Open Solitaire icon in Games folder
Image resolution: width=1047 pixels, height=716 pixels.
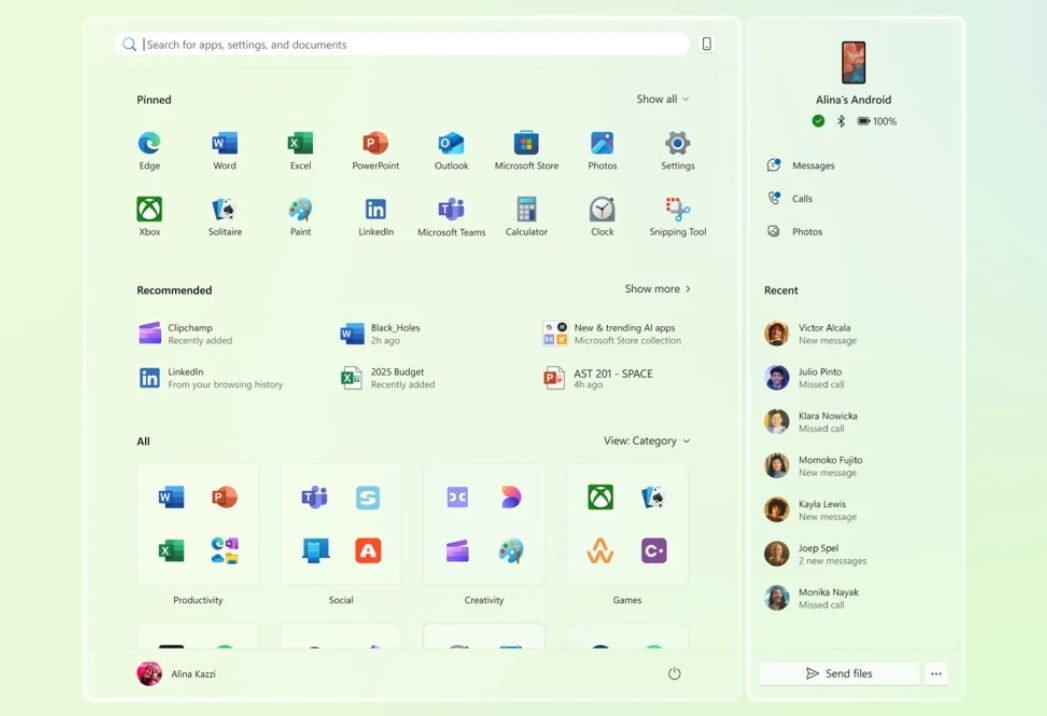tap(654, 497)
